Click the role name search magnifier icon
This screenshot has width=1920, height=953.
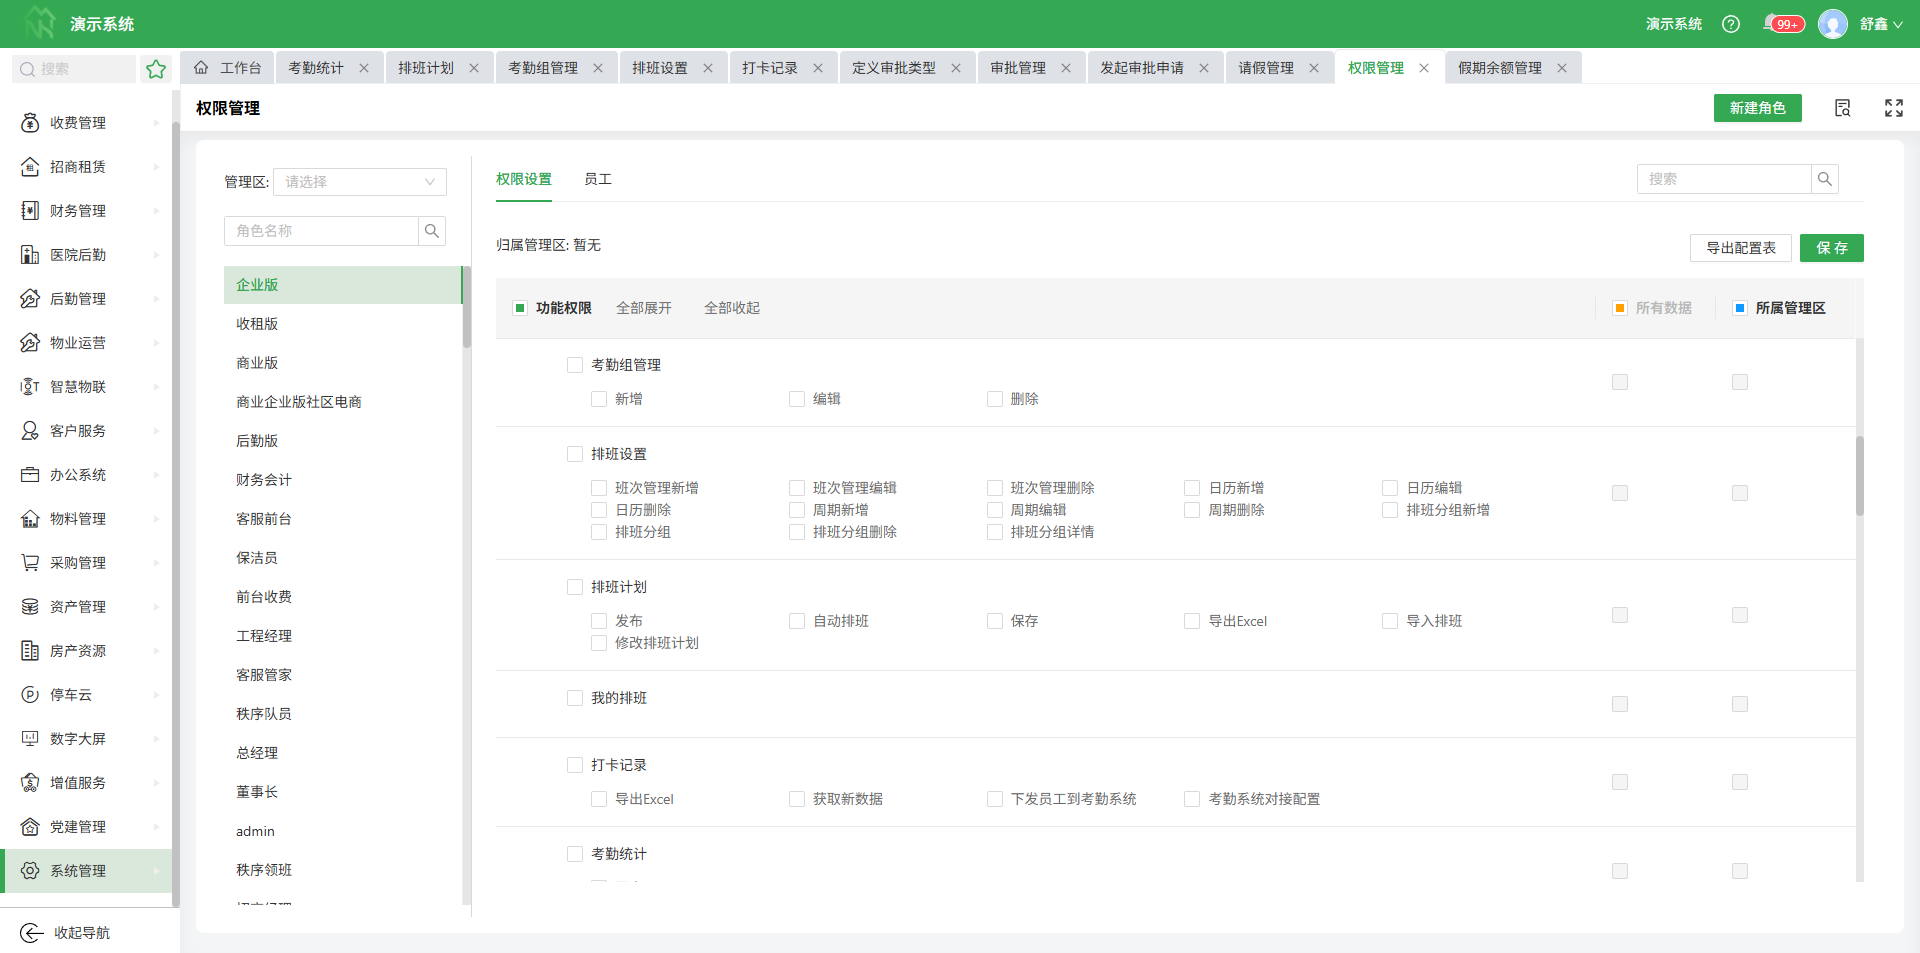click(x=432, y=231)
